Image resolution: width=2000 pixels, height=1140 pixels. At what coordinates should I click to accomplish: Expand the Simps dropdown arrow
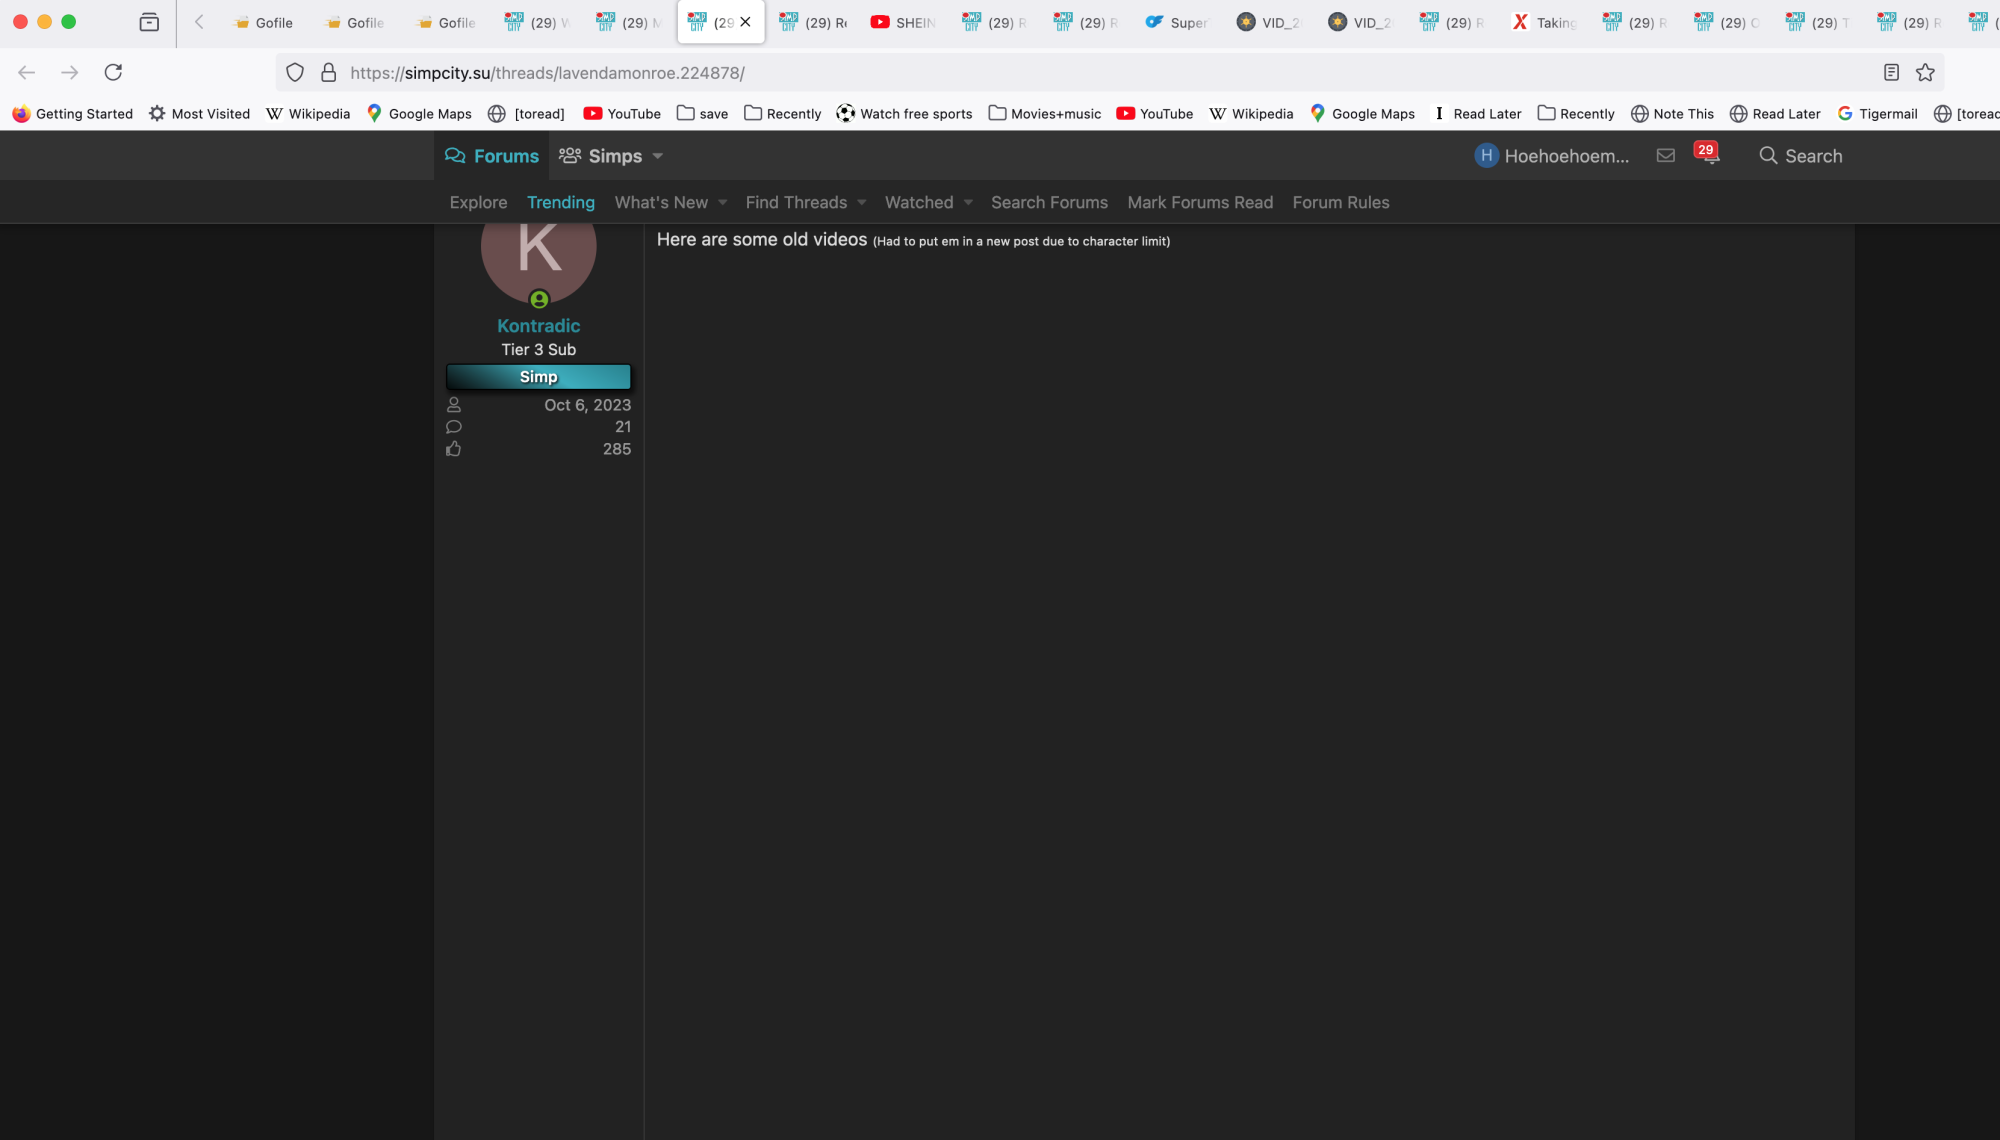point(658,156)
